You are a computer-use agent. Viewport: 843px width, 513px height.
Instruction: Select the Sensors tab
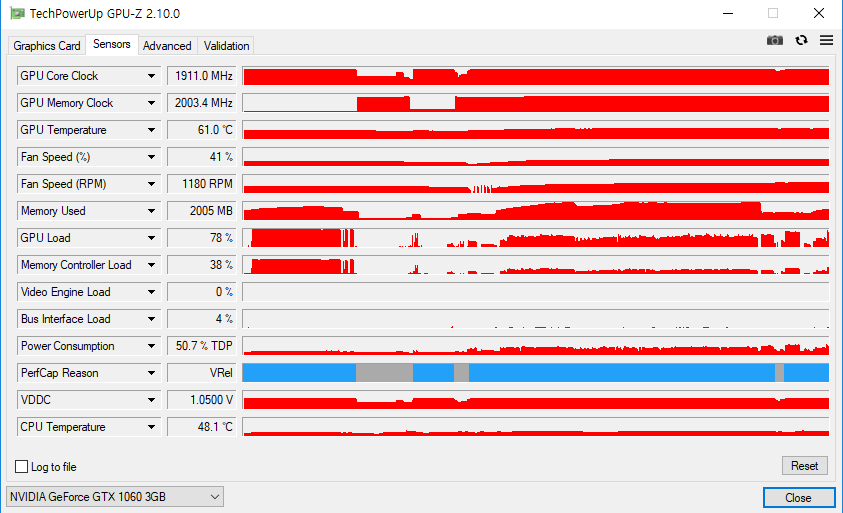[x=112, y=44]
